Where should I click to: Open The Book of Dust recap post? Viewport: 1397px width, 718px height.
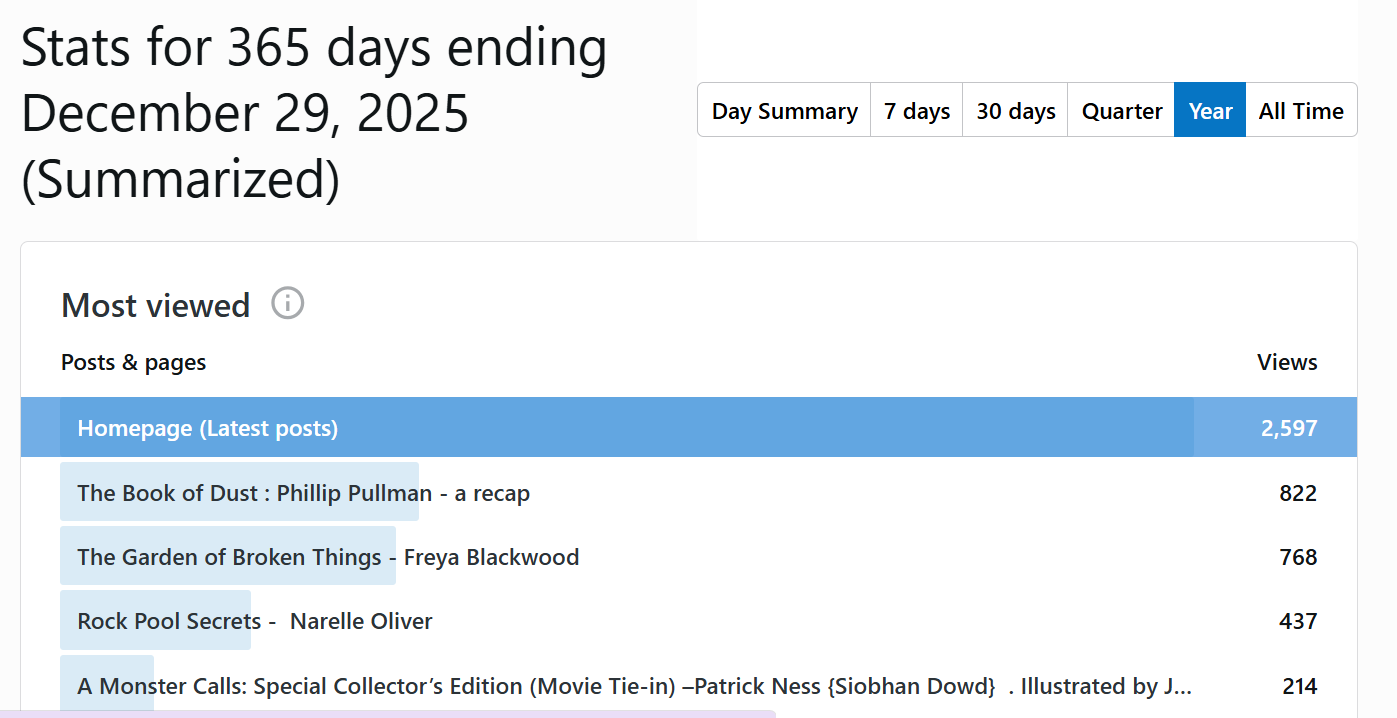tap(303, 493)
